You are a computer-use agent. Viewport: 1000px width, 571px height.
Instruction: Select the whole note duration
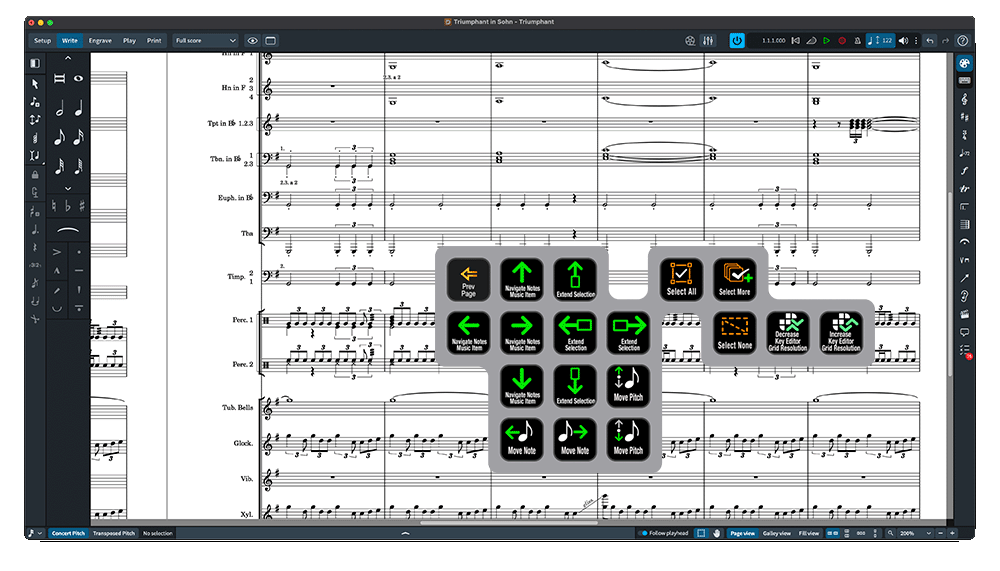78,78
